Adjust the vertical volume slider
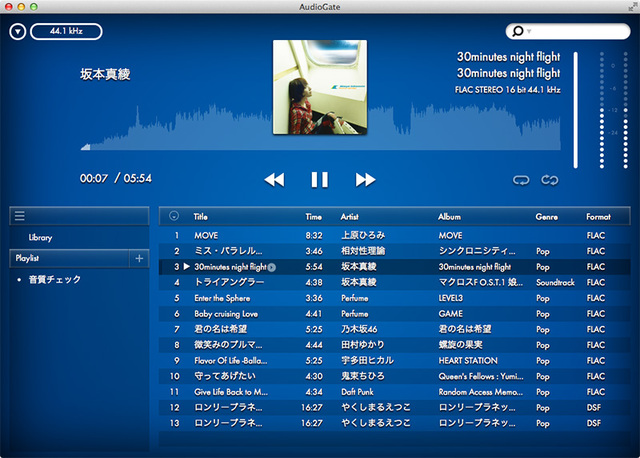This screenshot has width=640, height=458. tap(576, 110)
